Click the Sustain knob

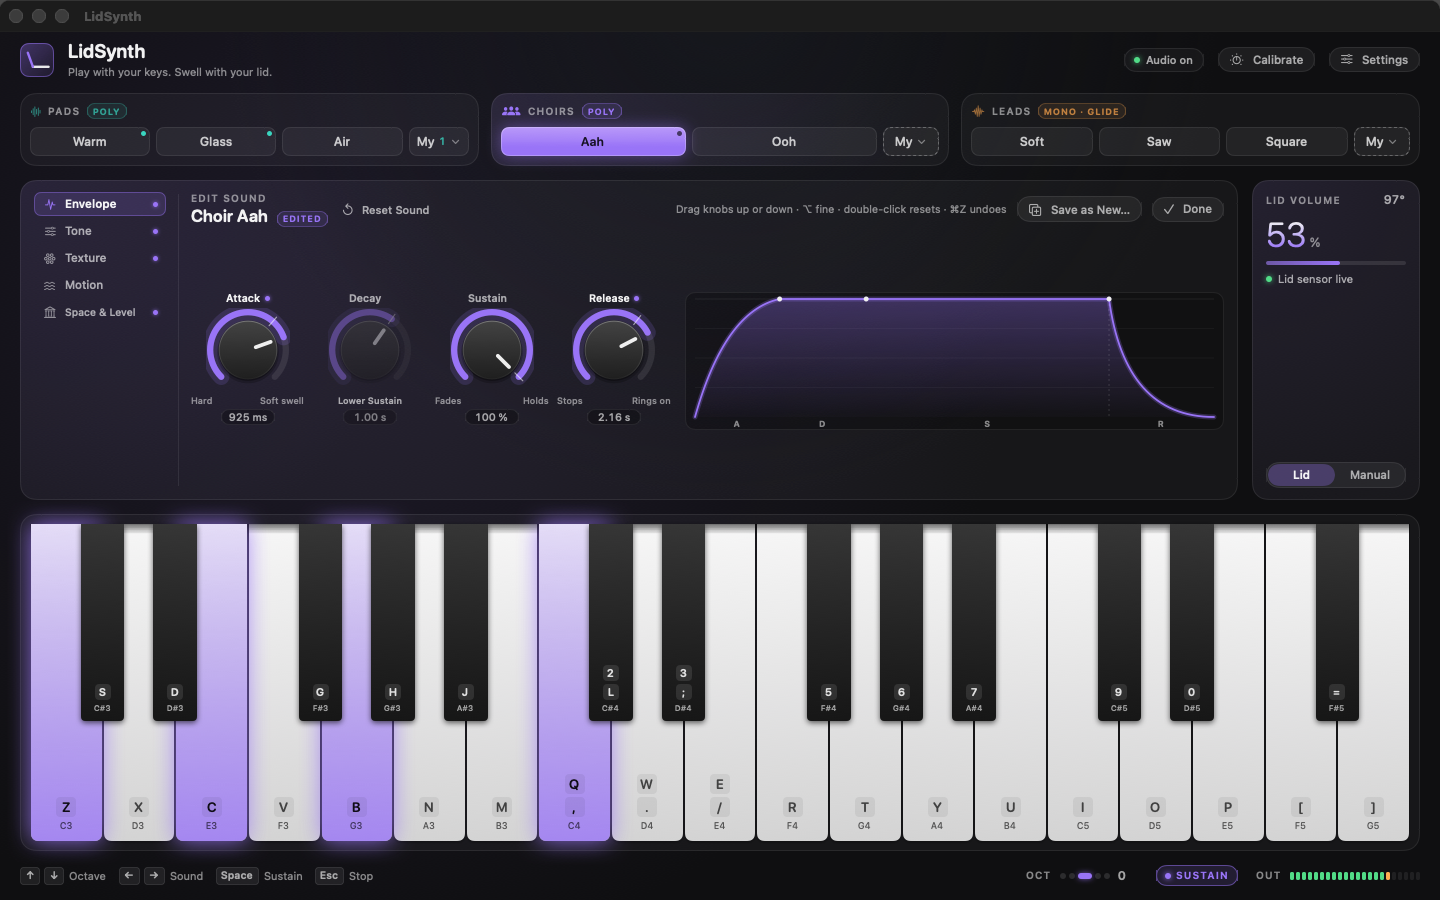tap(491, 350)
